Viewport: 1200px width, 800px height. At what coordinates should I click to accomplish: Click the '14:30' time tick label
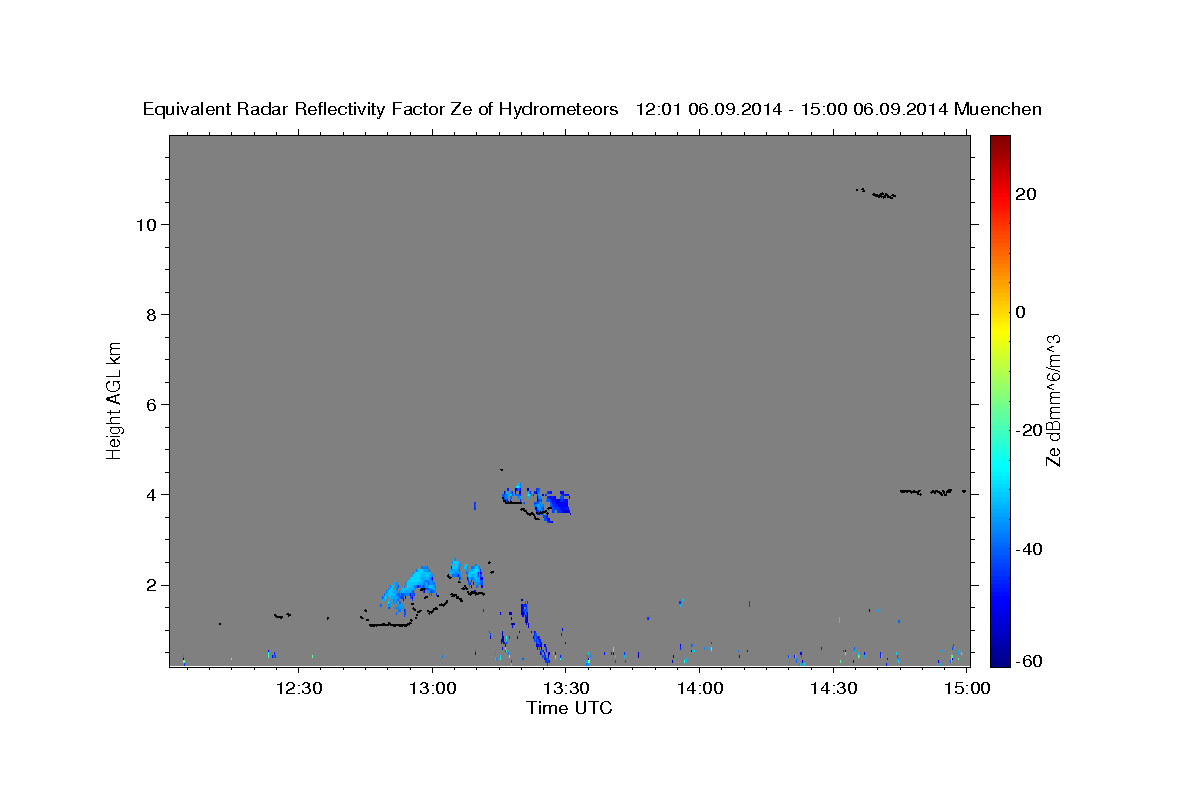[x=833, y=688]
